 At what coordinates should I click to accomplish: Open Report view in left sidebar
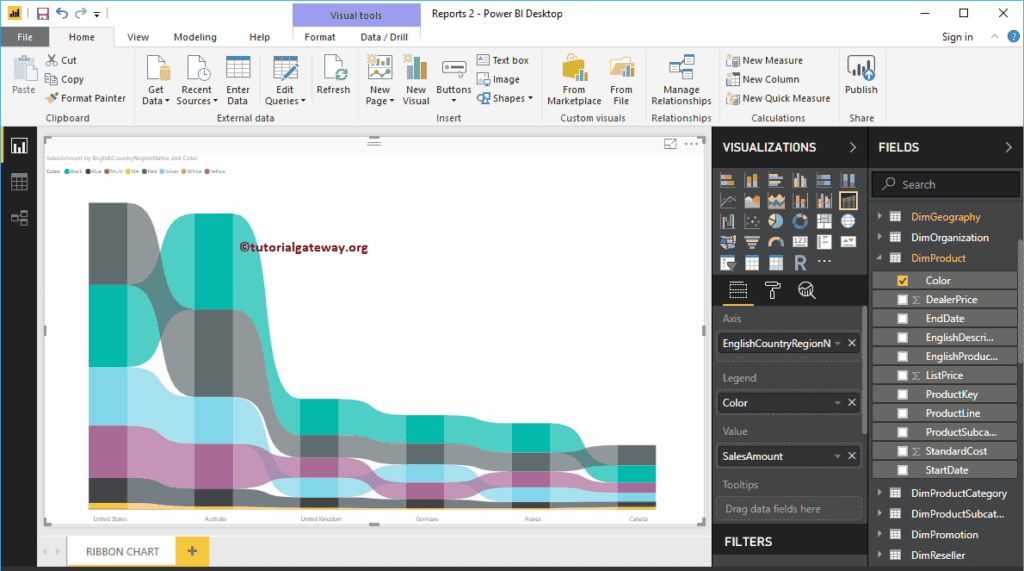pos(19,146)
